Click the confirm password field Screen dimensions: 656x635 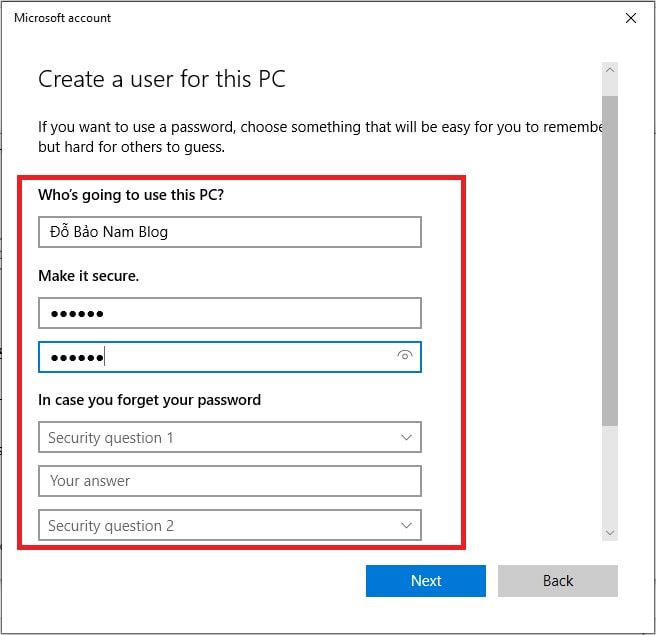pyautogui.click(x=230, y=357)
